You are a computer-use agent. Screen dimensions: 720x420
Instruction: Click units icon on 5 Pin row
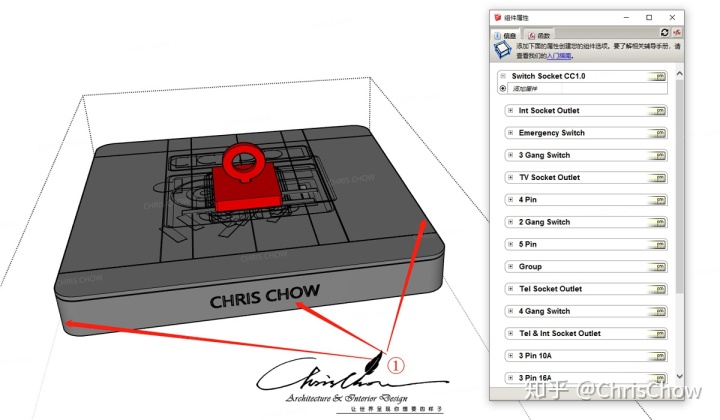point(658,245)
